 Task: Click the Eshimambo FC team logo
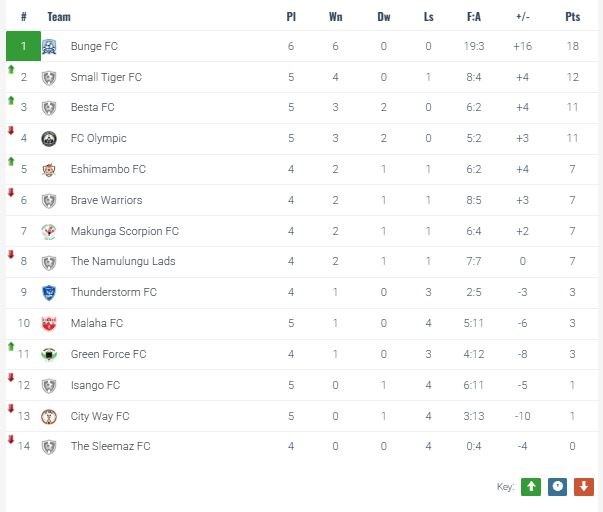[49, 170]
